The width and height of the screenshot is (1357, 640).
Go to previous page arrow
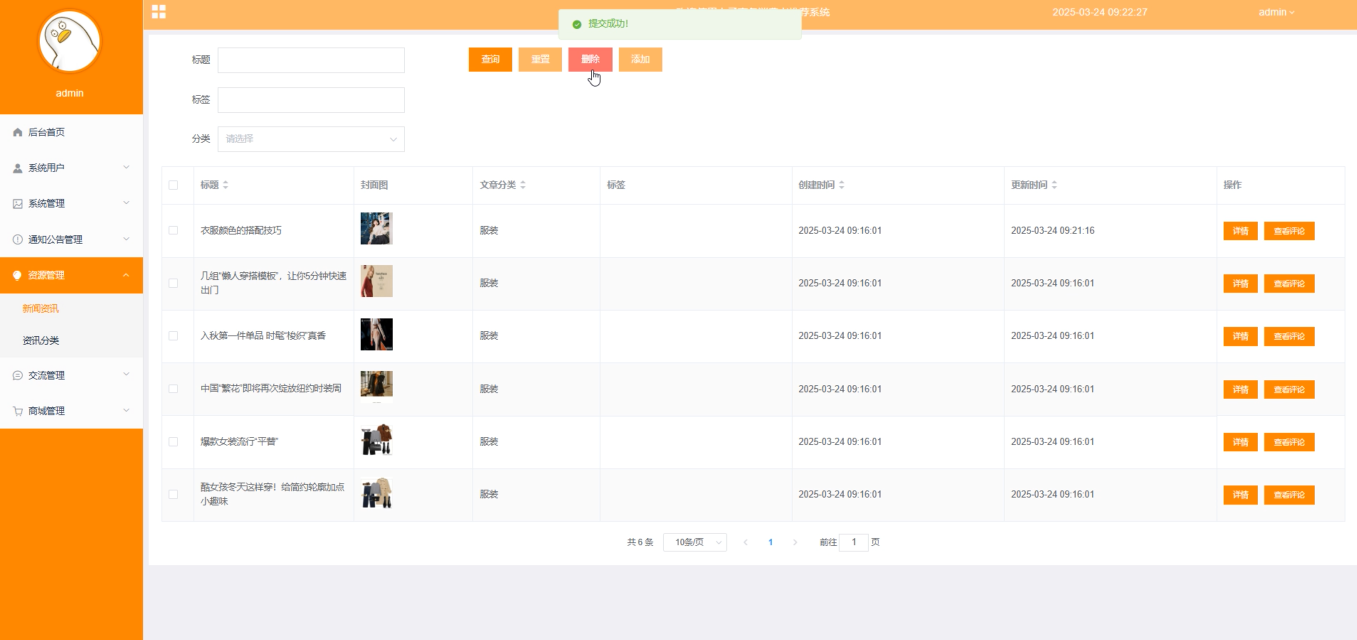click(x=746, y=542)
